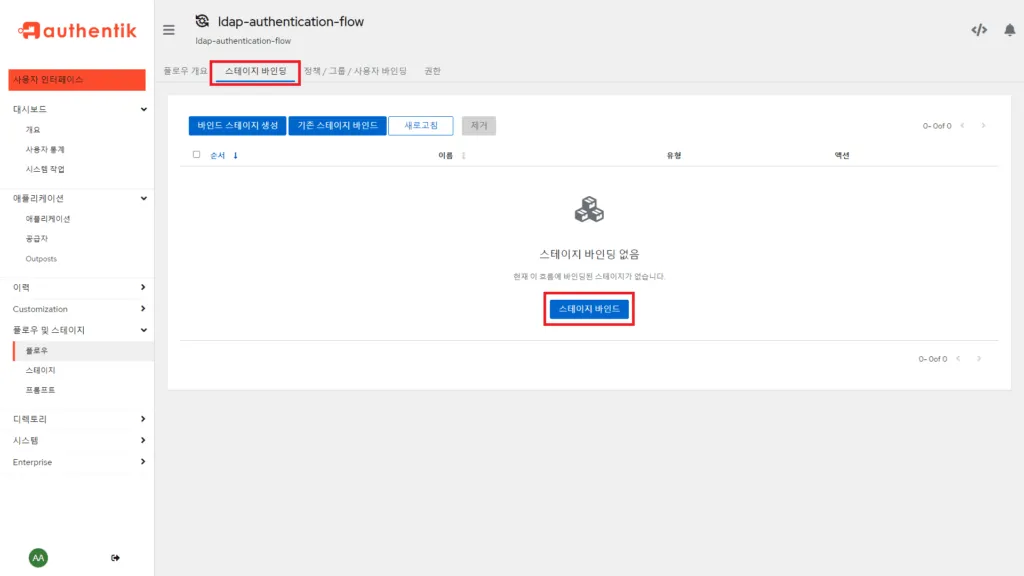This screenshot has width=1024, height=576.
Task: Open the 권한 tab
Action: tap(431, 70)
